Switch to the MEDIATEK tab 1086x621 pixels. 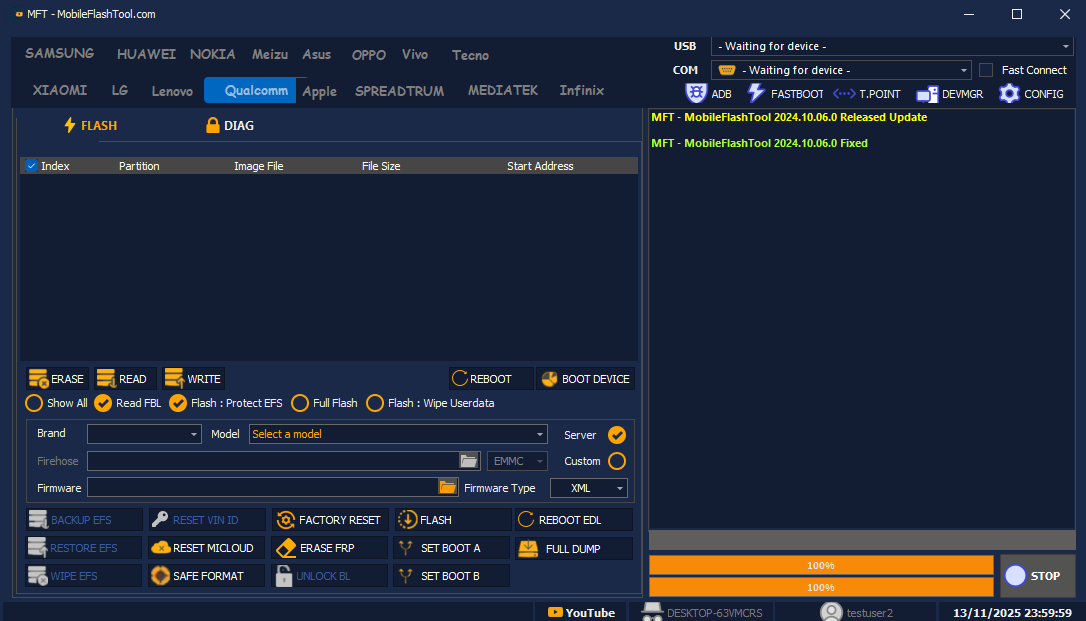(503, 91)
